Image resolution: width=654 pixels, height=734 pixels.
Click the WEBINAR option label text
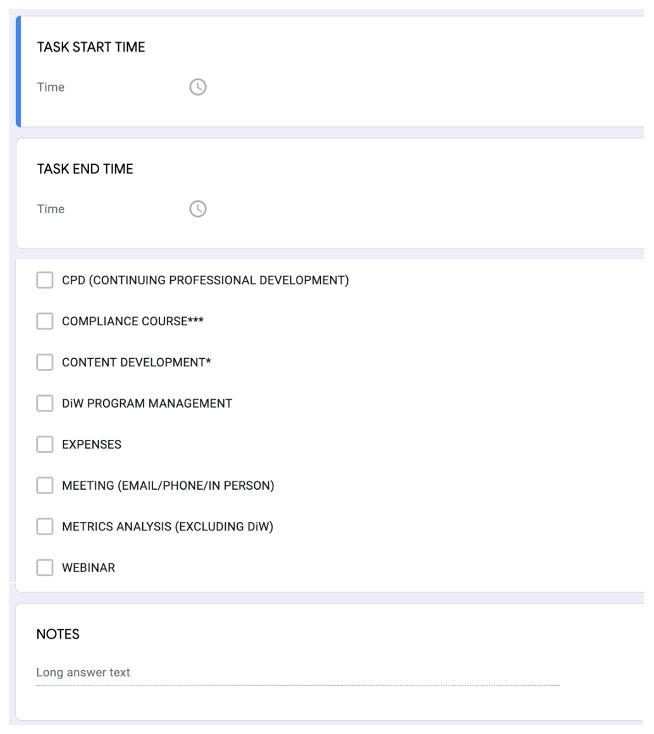click(88, 568)
